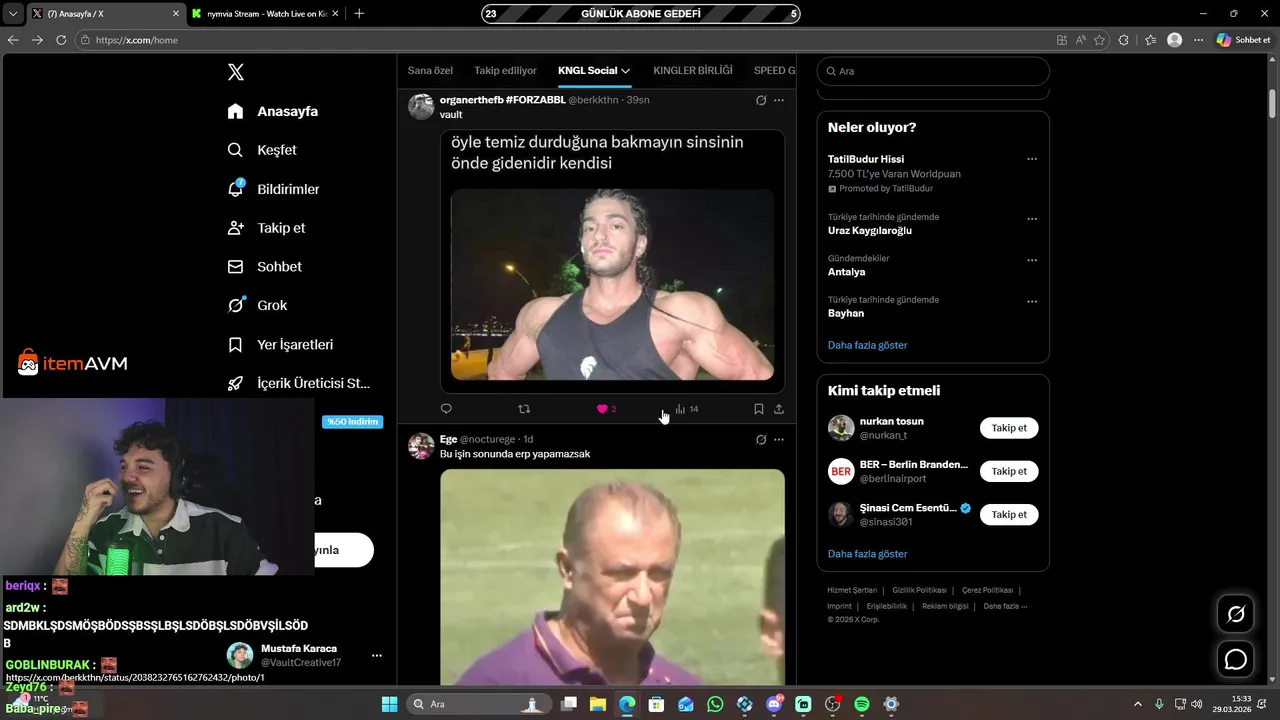Show hidden system tray icons
The image size is (1280, 720).
[x=1137, y=704]
